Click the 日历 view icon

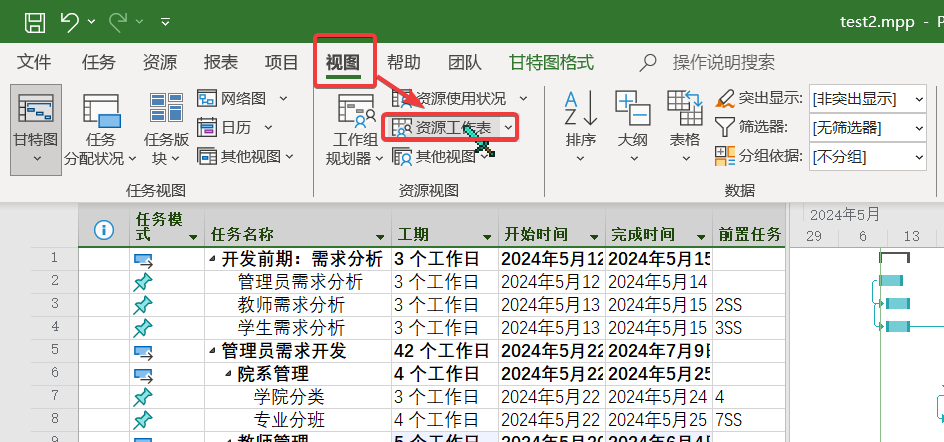click(x=206, y=128)
